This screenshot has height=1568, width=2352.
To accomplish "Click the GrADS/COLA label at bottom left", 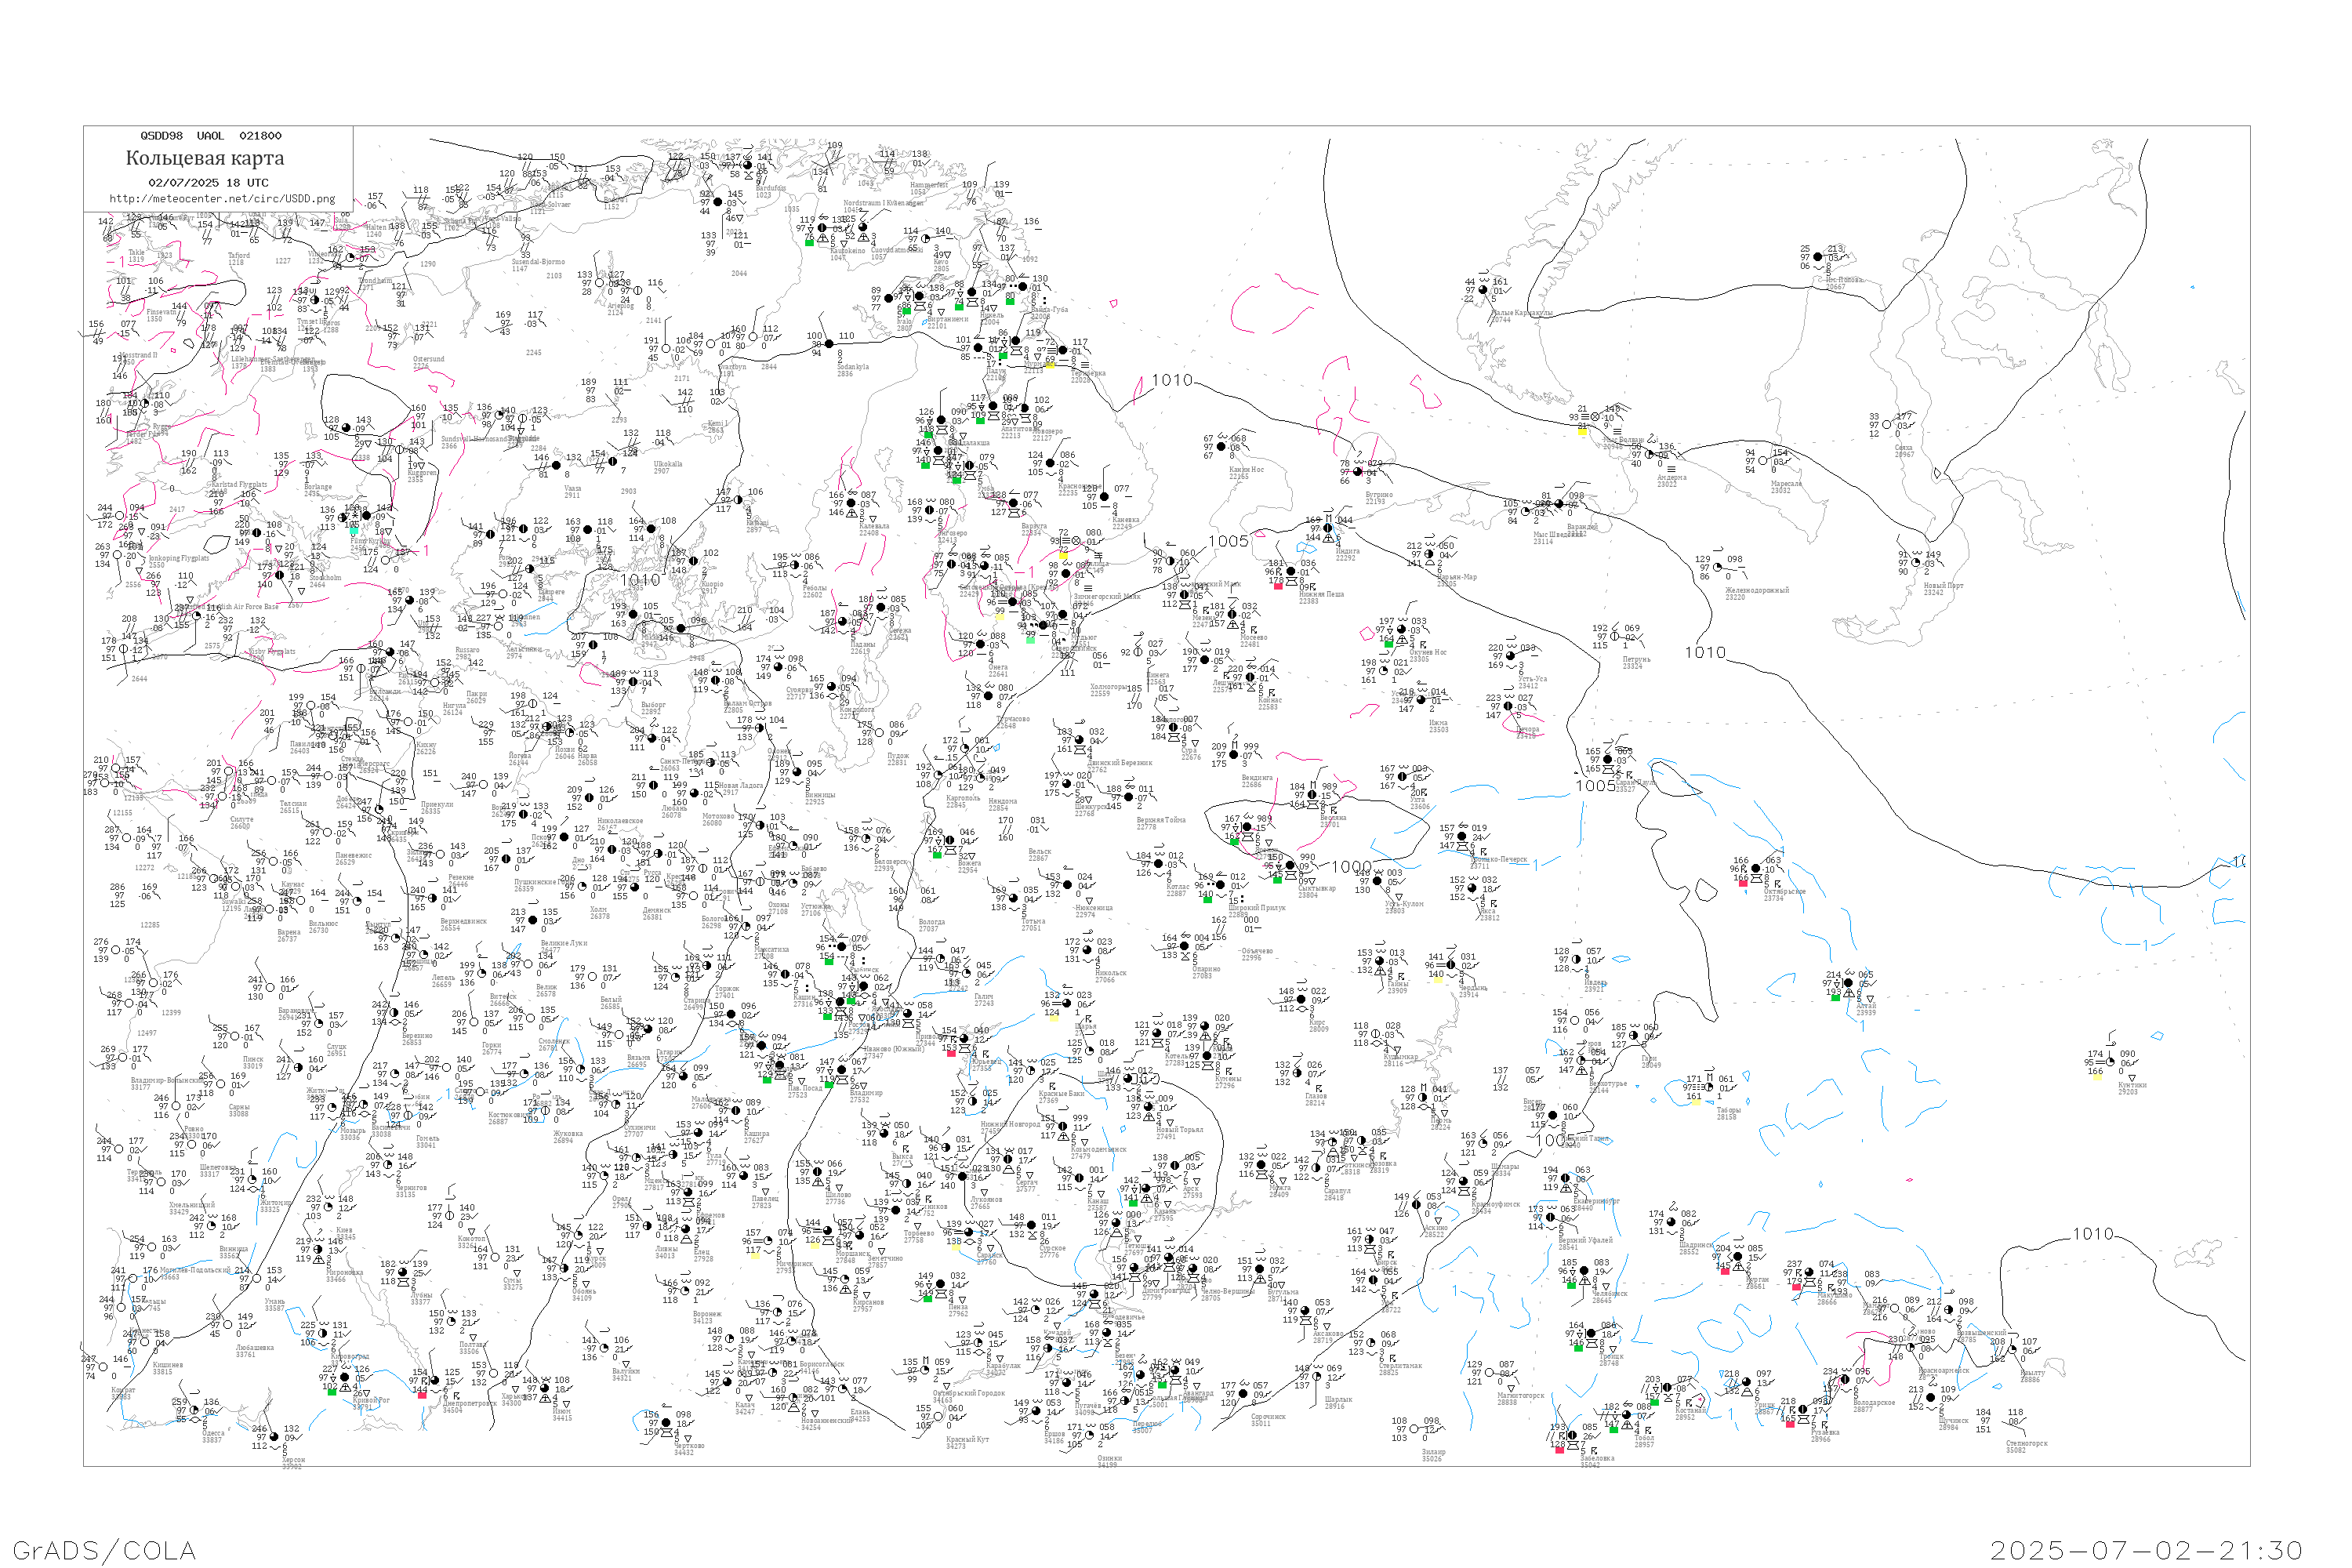I will (104, 1550).
